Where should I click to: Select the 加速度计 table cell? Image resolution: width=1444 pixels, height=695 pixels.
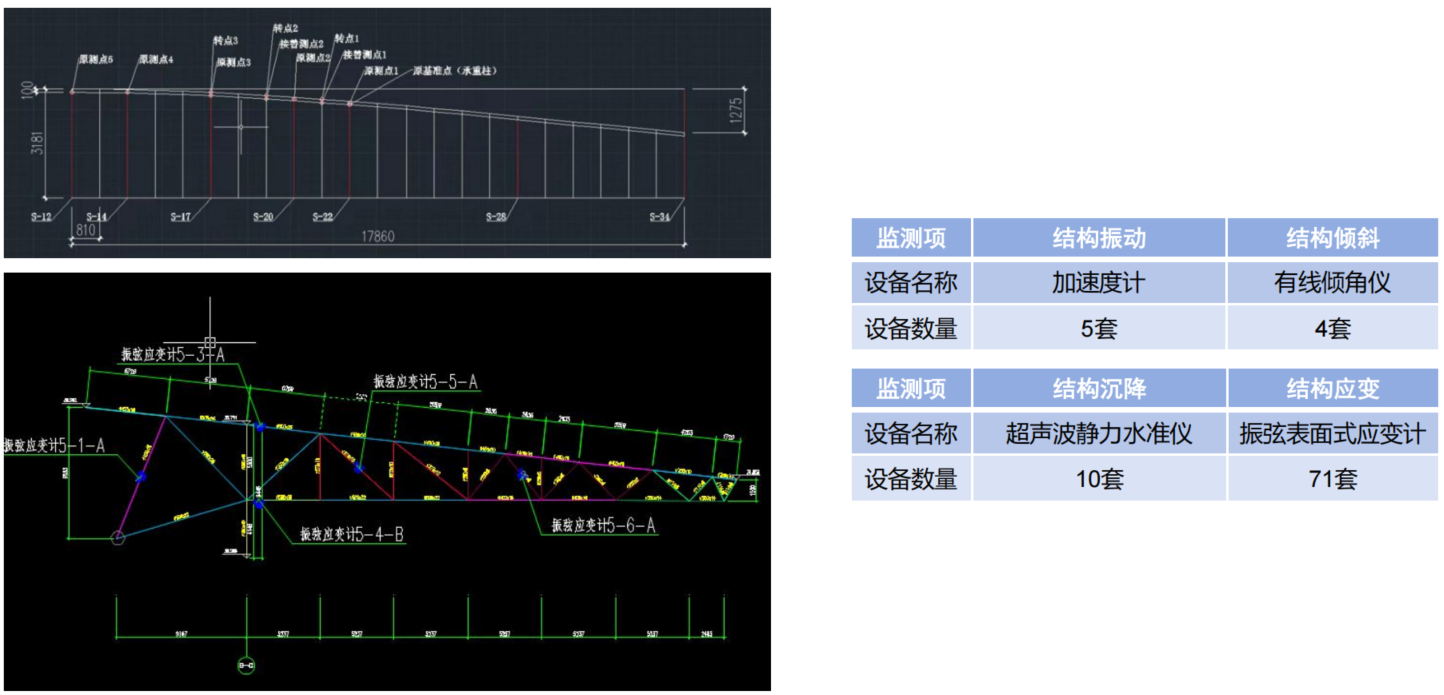(x=1098, y=284)
